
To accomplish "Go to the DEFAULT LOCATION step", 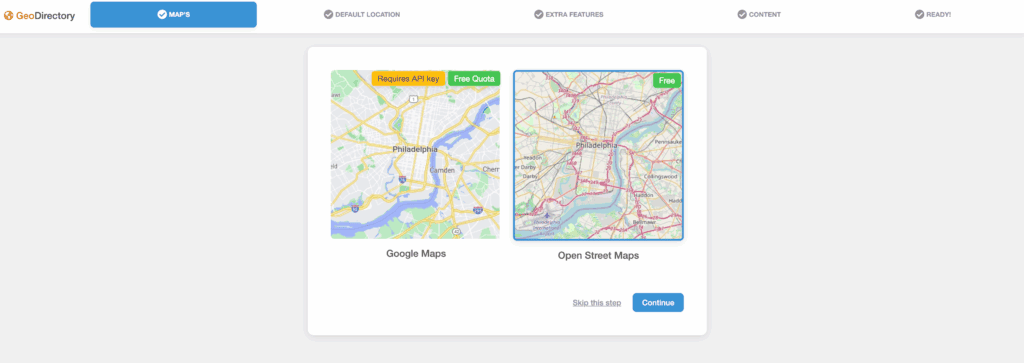I will [x=362, y=14].
